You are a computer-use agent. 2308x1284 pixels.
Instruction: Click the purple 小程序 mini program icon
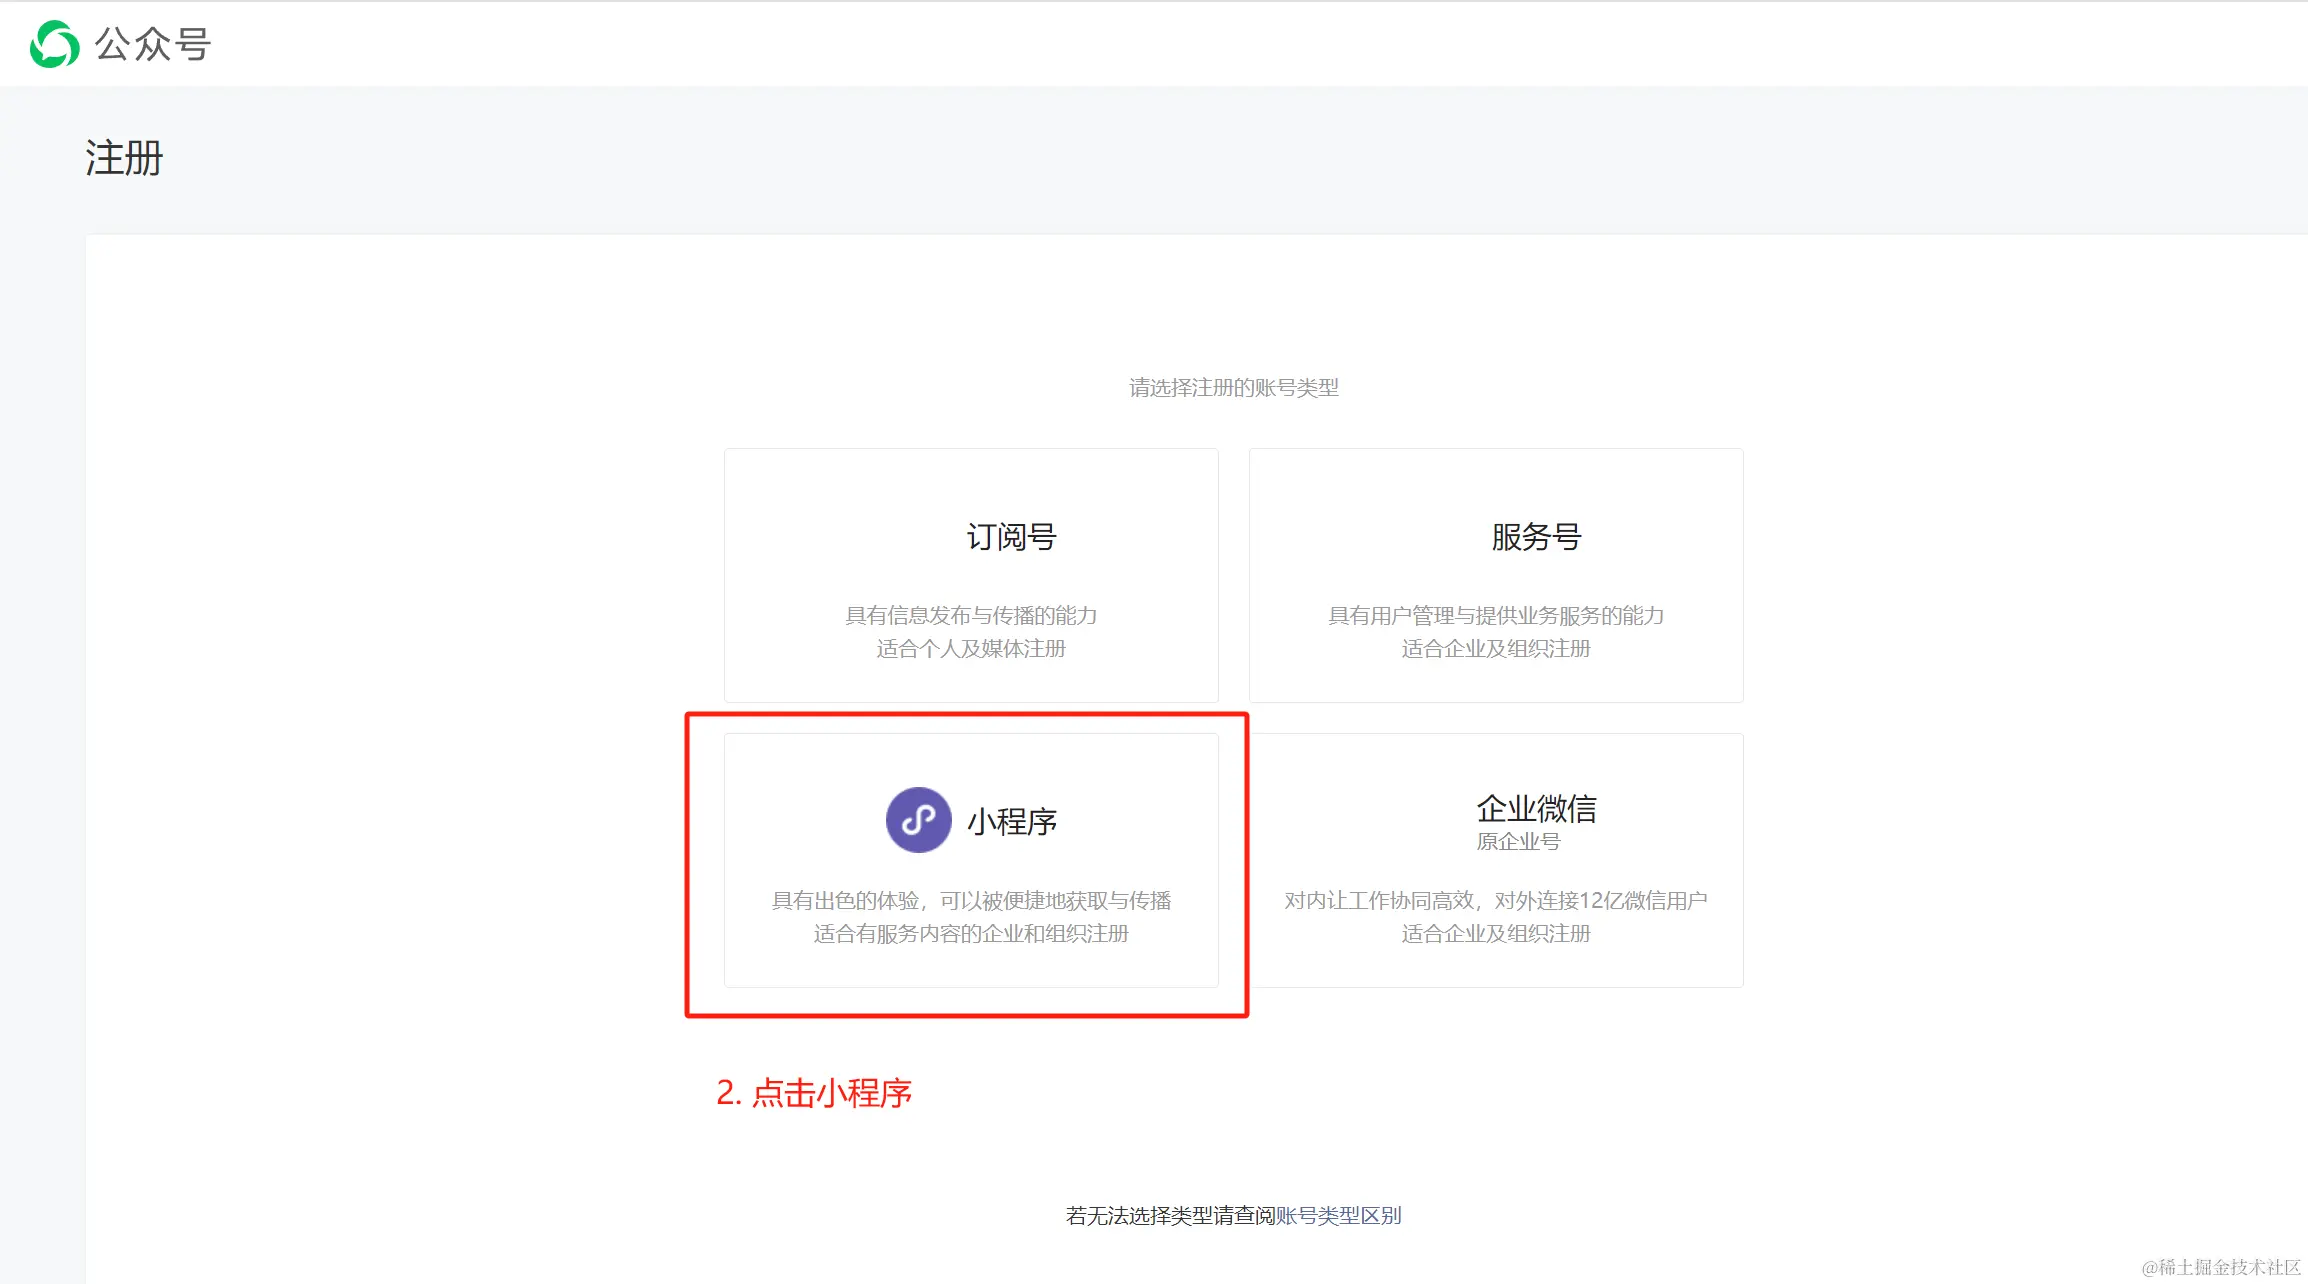click(918, 820)
